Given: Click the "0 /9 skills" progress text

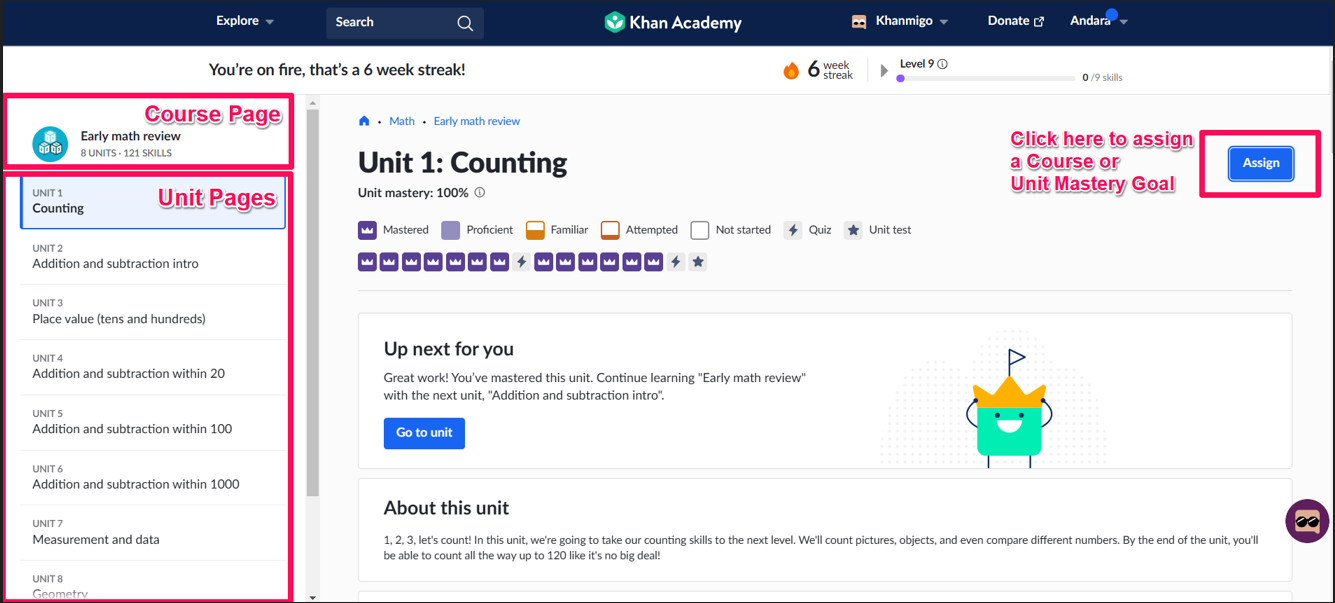Looking at the screenshot, I should pyautogui.click(x=1102, y=77).
